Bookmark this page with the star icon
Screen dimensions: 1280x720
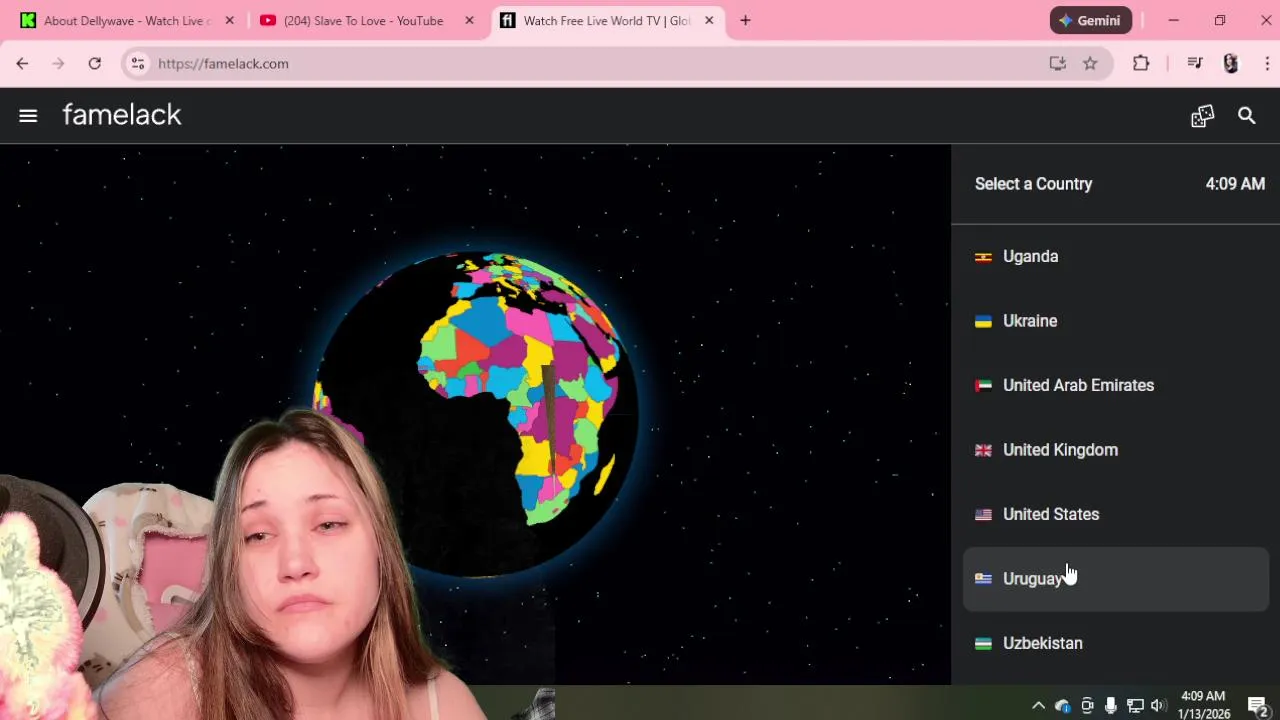click(1090, 63)
